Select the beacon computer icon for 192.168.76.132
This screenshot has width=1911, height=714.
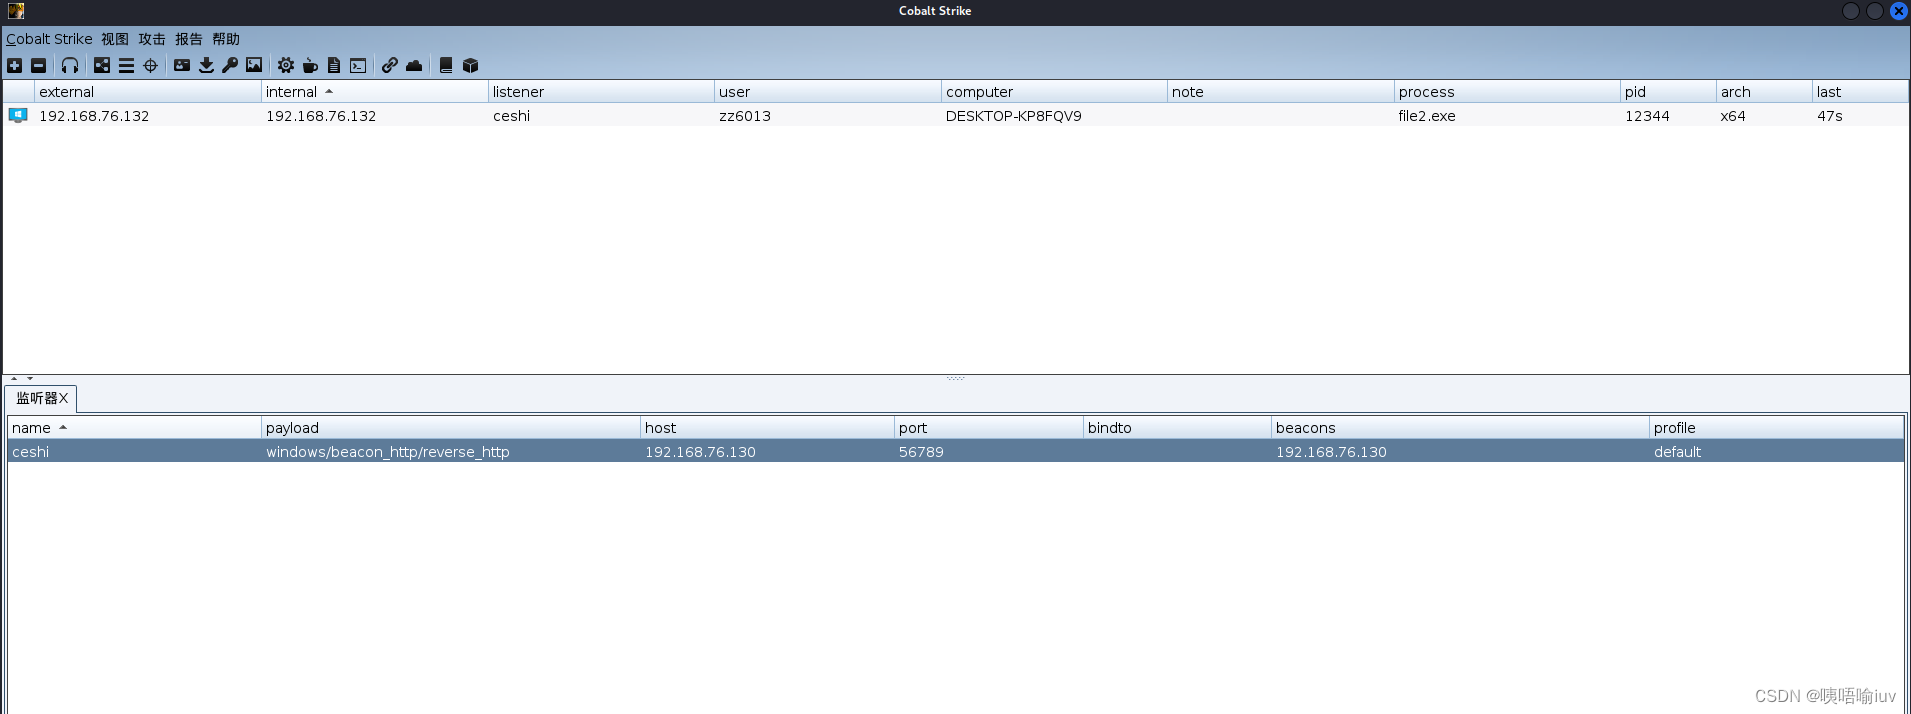(x=18, y=115)
